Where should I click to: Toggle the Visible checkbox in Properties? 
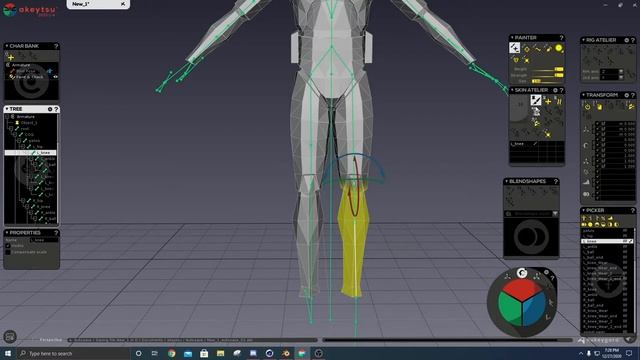[x=8, y=246]
